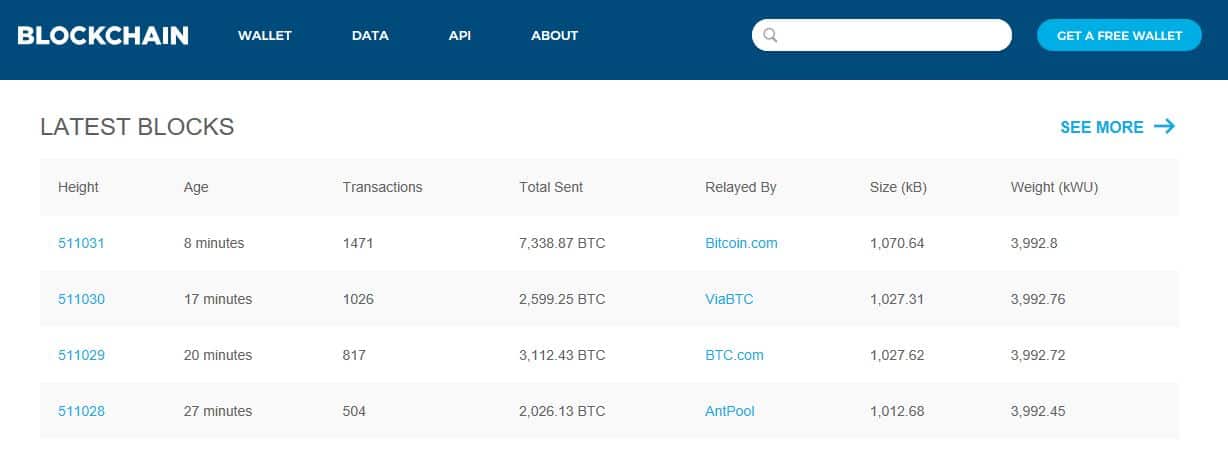Click GET A FREE WALLET button
This screenshot has width=1228, height=466.
pyautogui.click(x=1119, y=35)
